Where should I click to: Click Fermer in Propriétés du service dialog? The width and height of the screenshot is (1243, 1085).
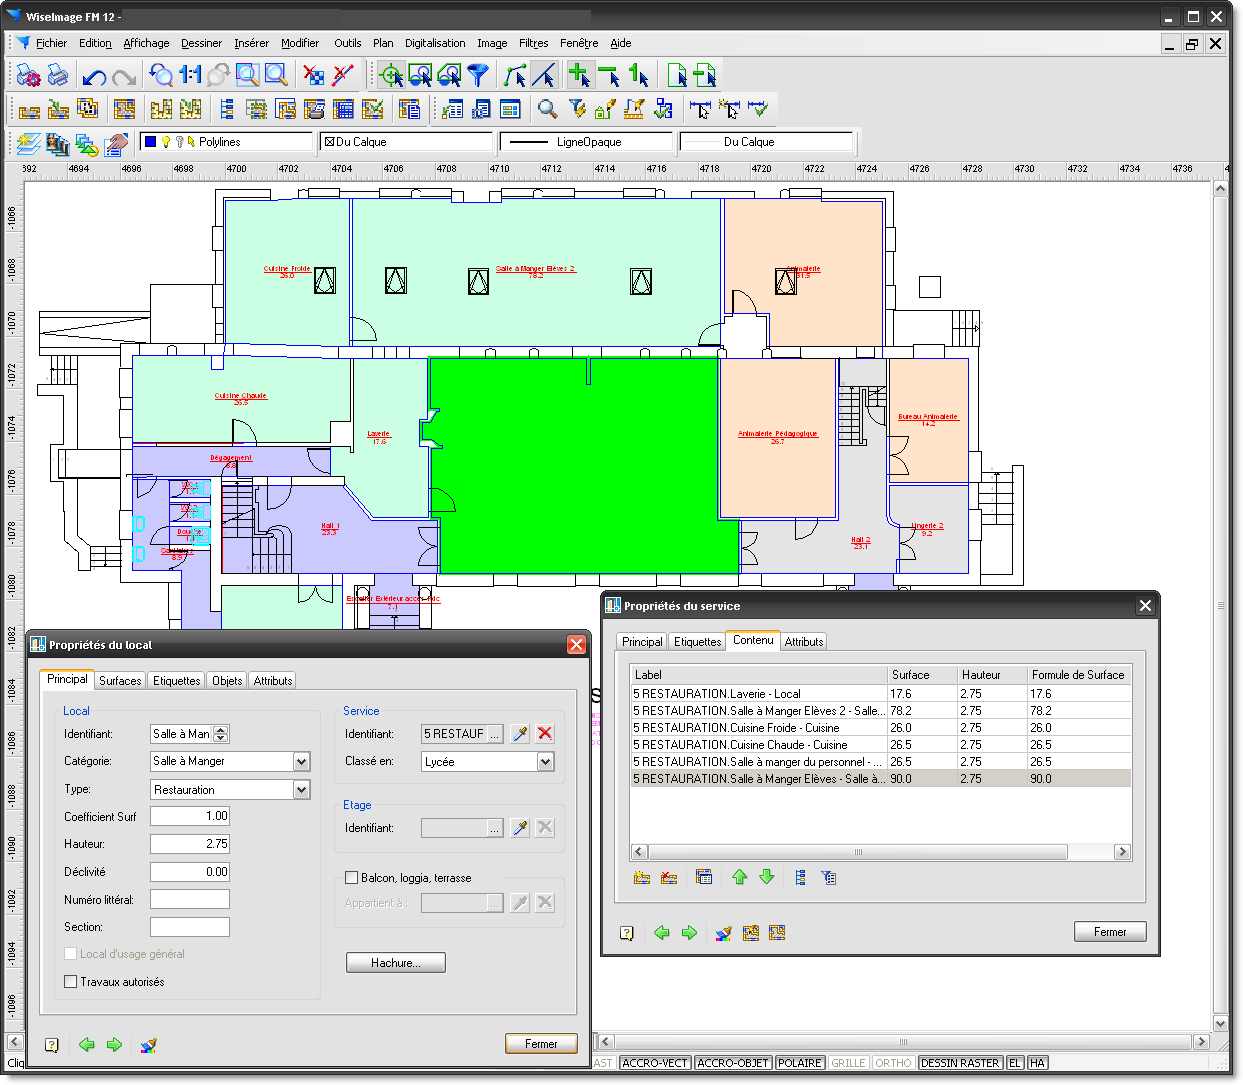1109,932
